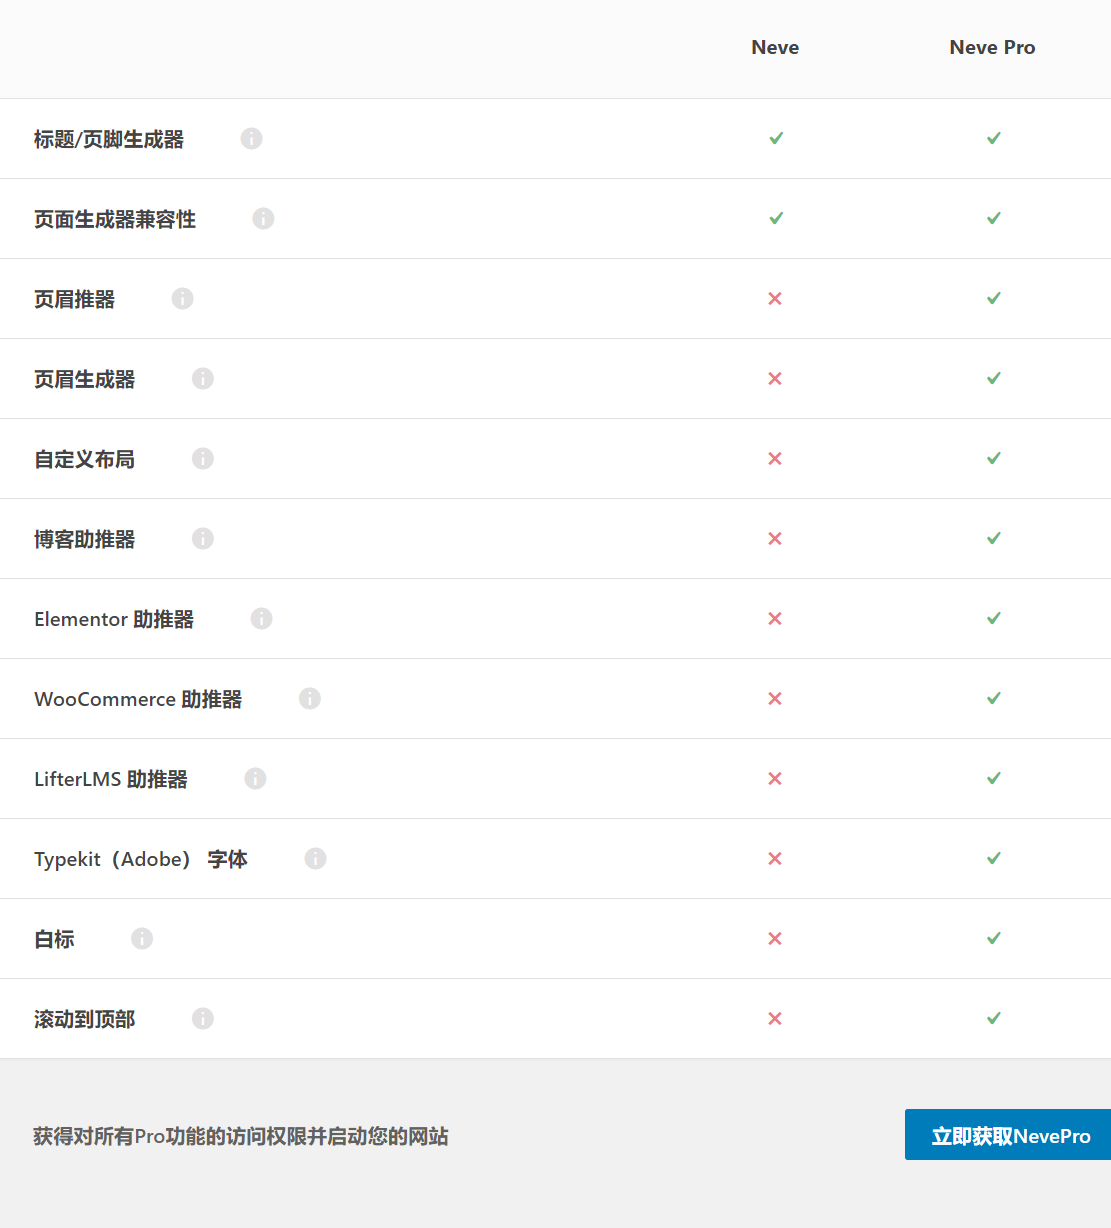Screen dimensions: 1111x1228
Task: Click Neve Pro check for 页眉生成器
Action: coord(994,378)
